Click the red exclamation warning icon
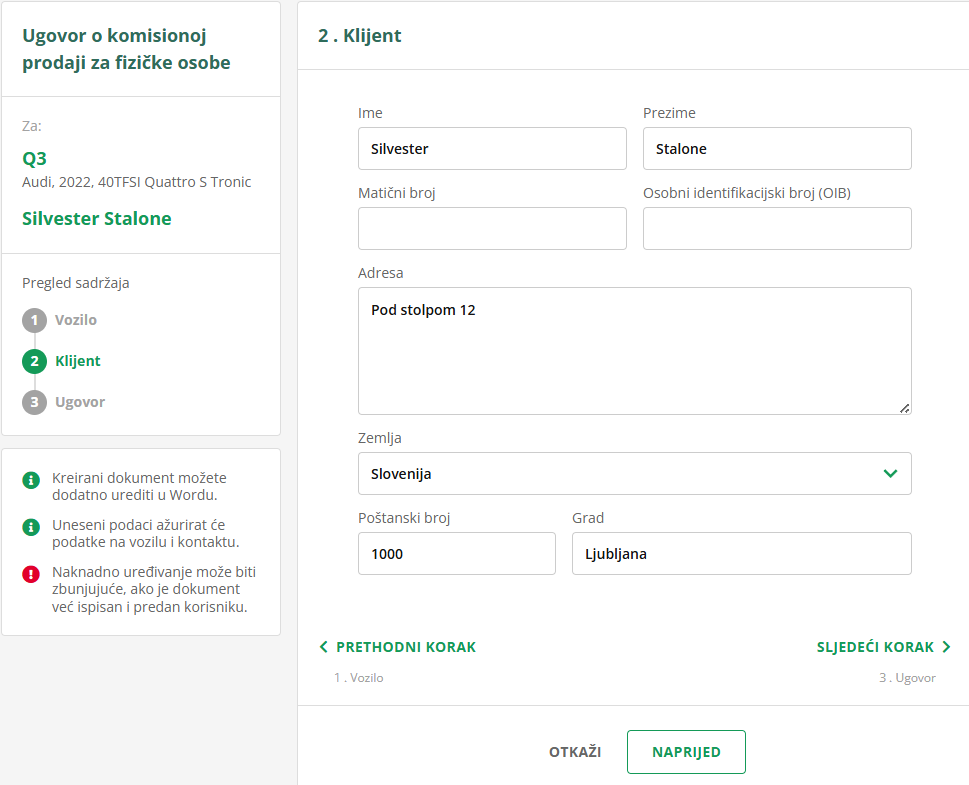 [31, 573]
